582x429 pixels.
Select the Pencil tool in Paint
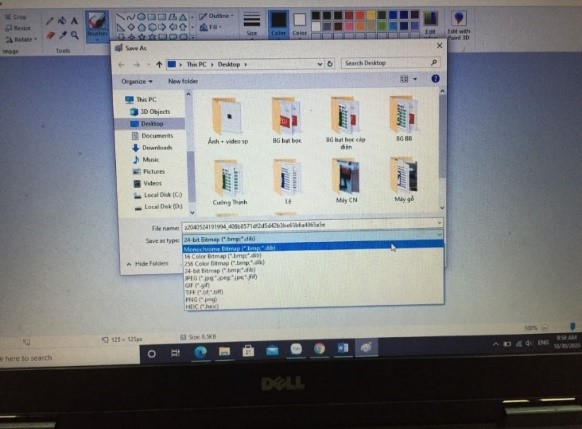click(50, 21)
